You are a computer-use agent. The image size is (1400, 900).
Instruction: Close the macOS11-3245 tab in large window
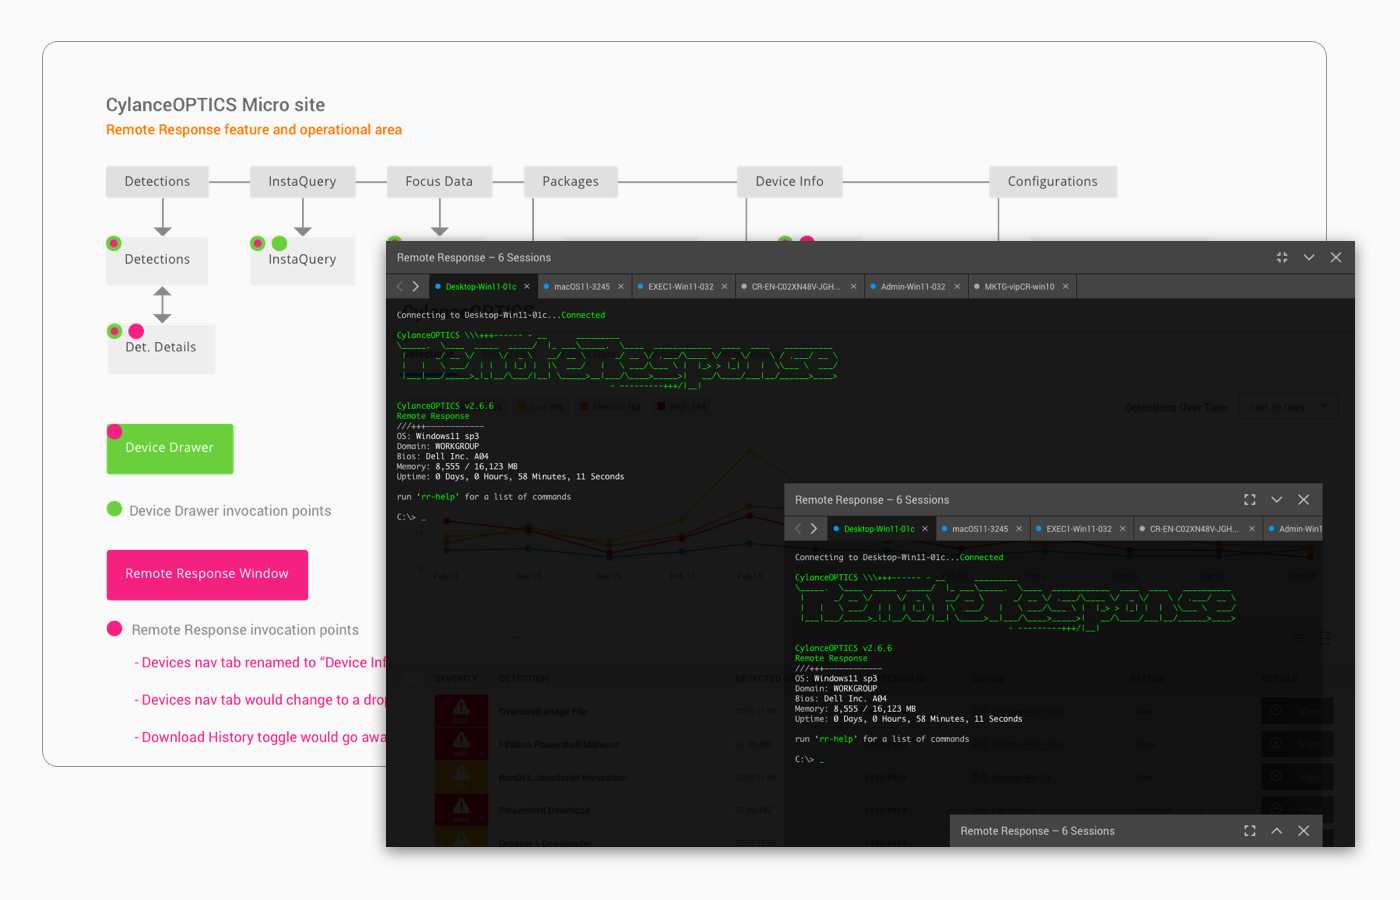click(x=621, y=287)
